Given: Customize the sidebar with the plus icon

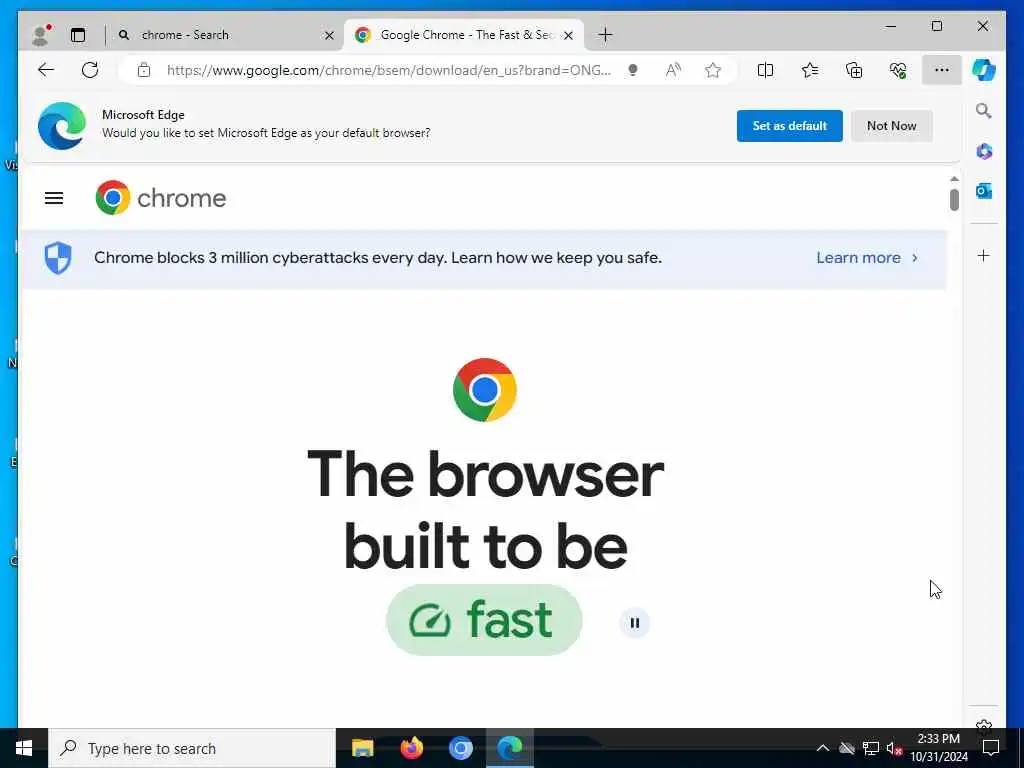Looking at the screenshot, I should pyautogui.click(x=984, y=255).
